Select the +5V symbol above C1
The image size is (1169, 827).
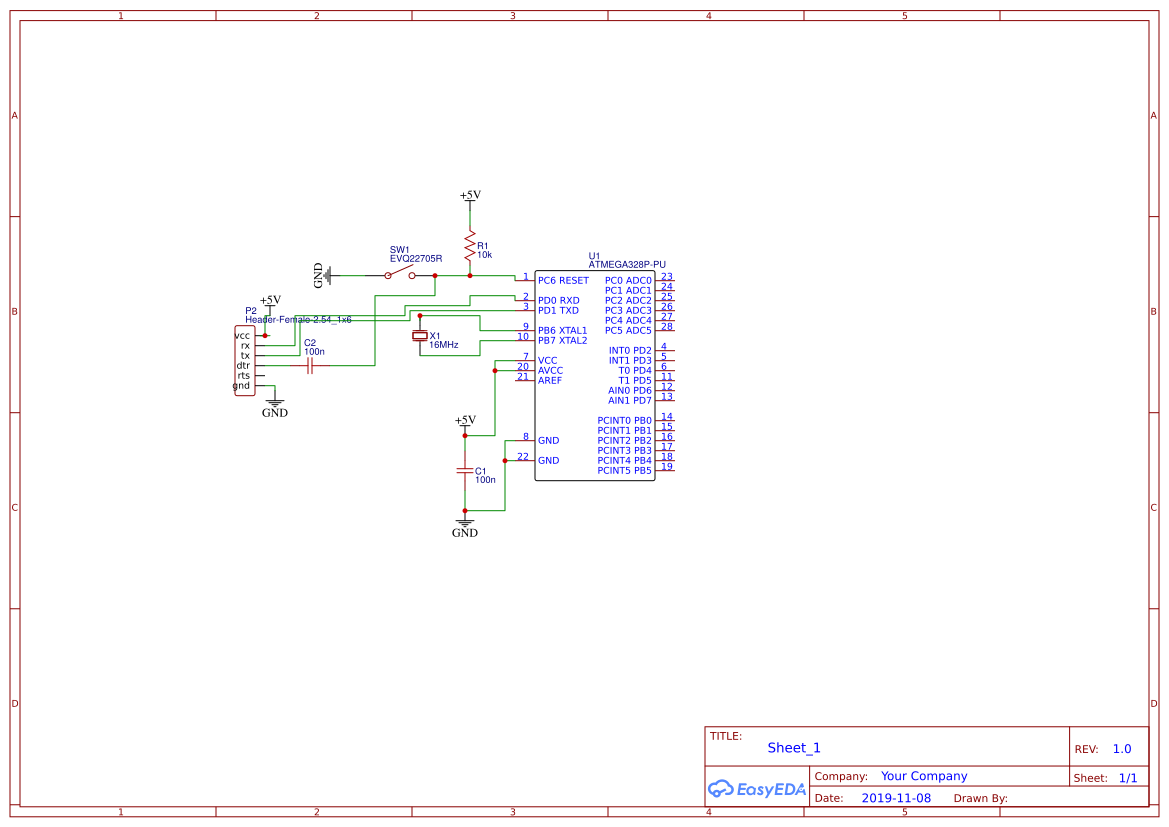coord(464,422)
